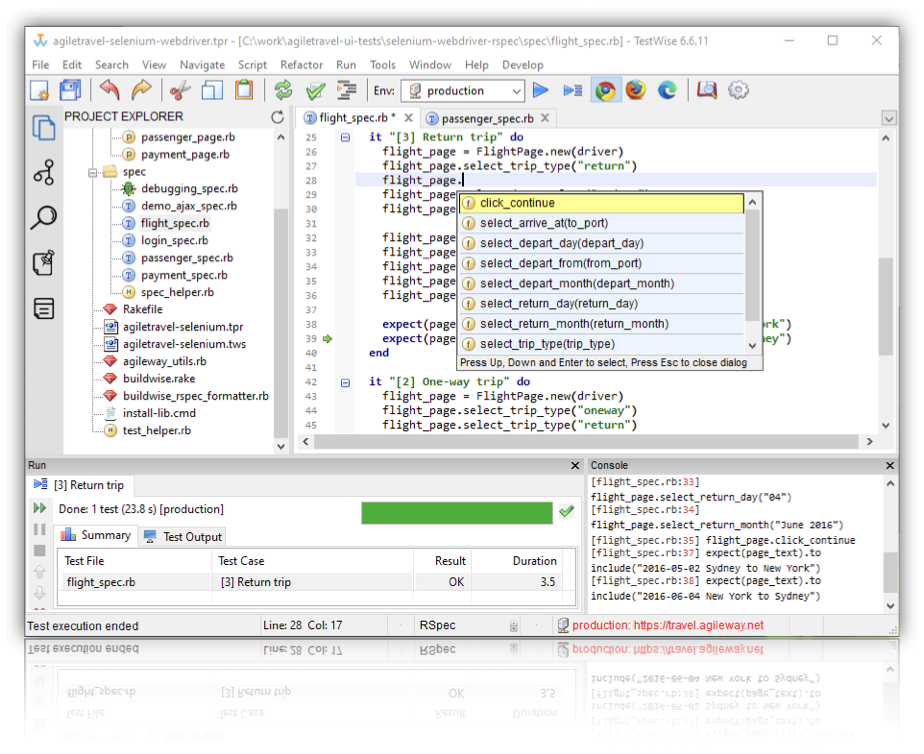924x754 pixels.
Task: Select the Edge browser icon
Action: 667,91
